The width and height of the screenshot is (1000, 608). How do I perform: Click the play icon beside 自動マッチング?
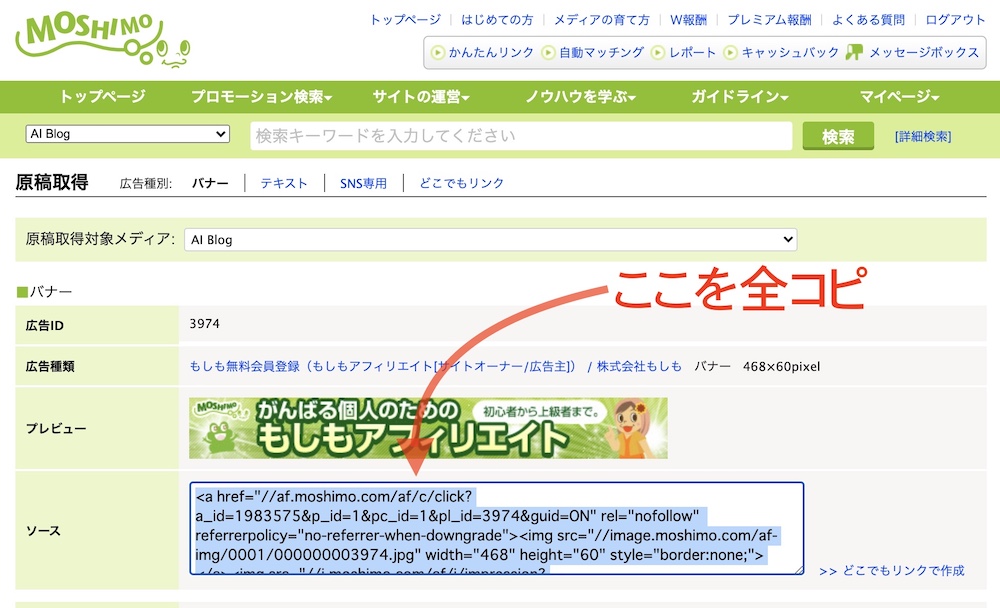click(548, 52)
